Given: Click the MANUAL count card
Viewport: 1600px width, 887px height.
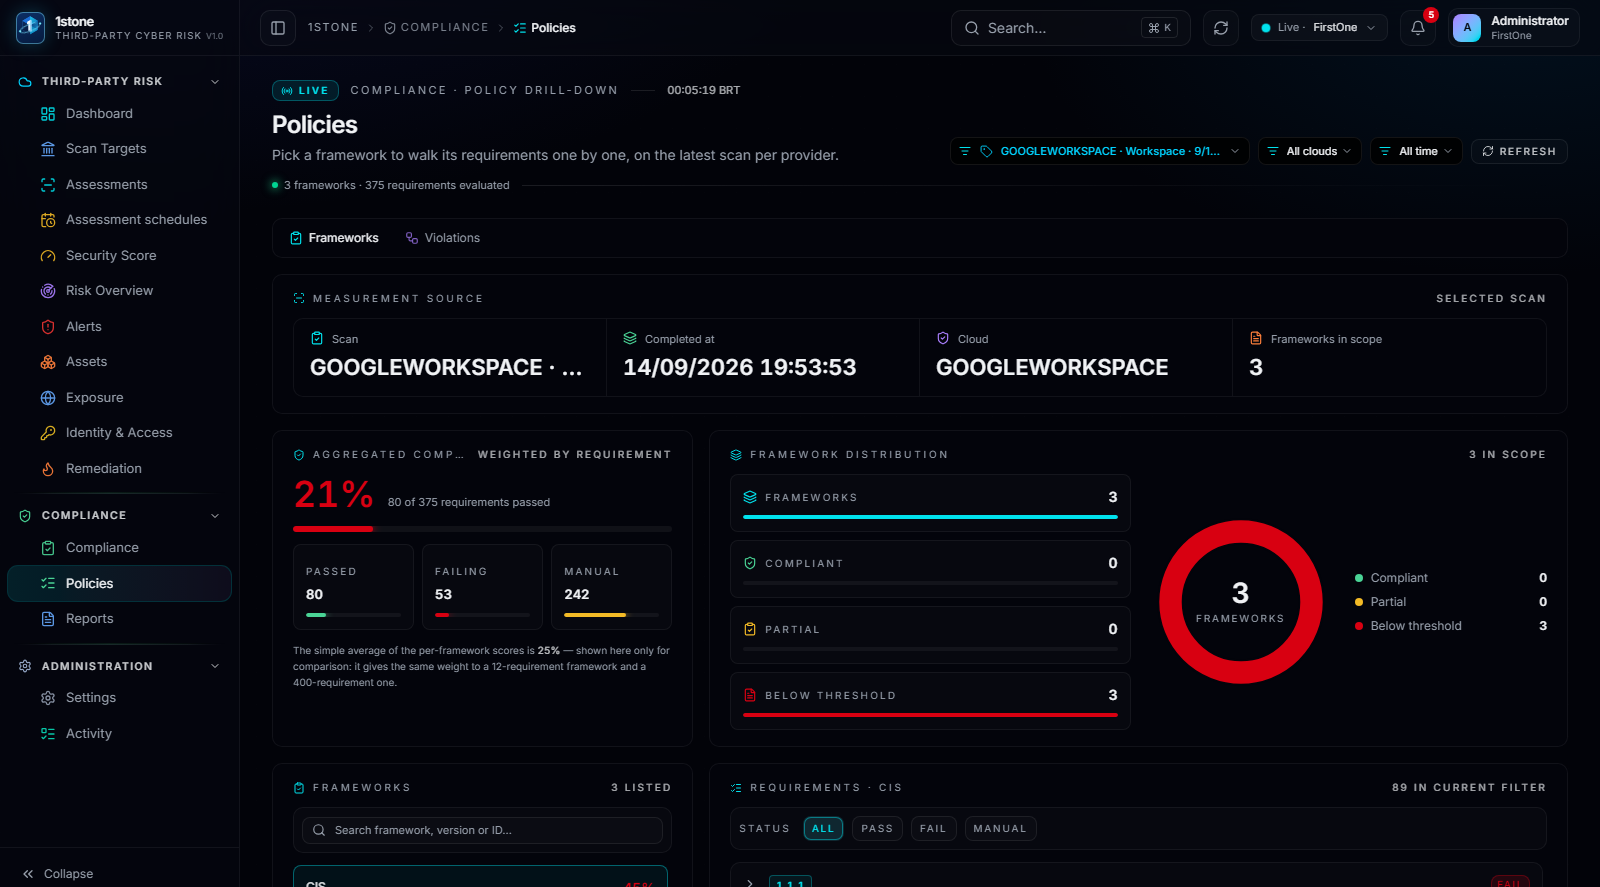Looking at the screenshot, I should pos(611,587).
